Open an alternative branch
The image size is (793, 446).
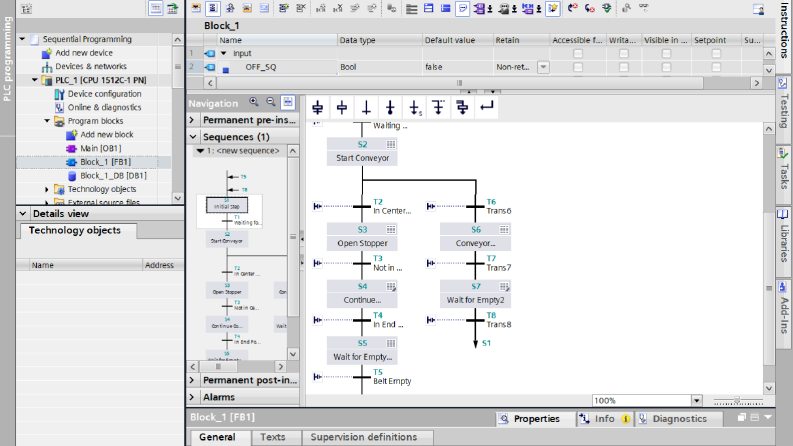(x=438, y=107)
